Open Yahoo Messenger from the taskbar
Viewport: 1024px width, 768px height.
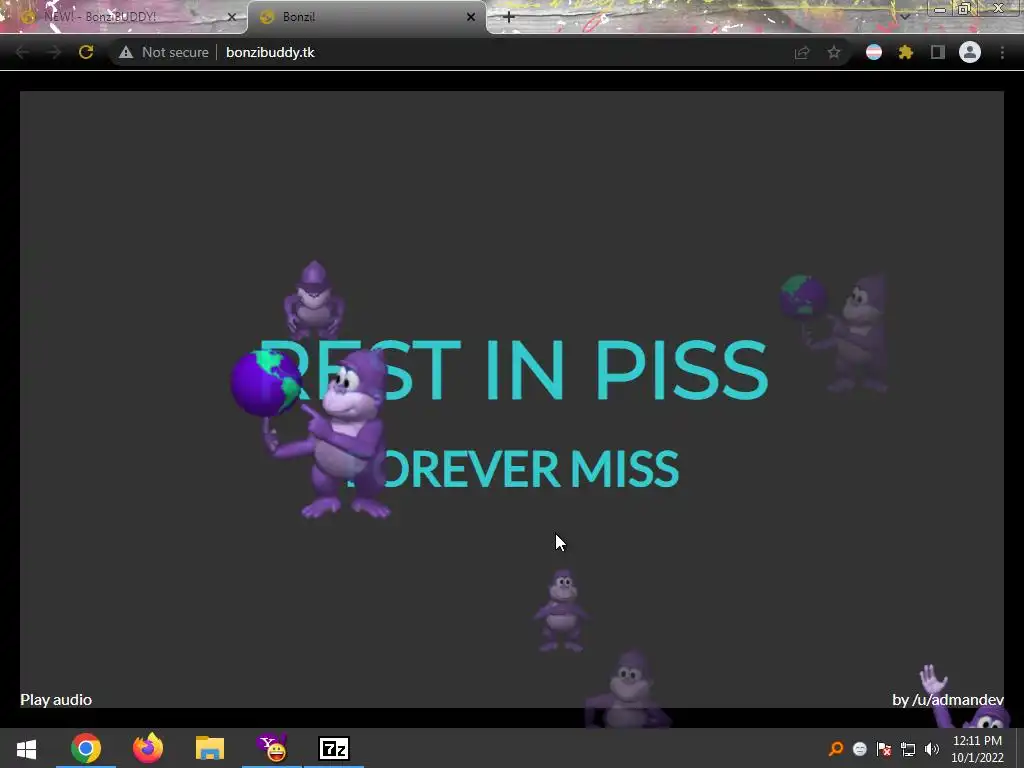click(272, 748)
